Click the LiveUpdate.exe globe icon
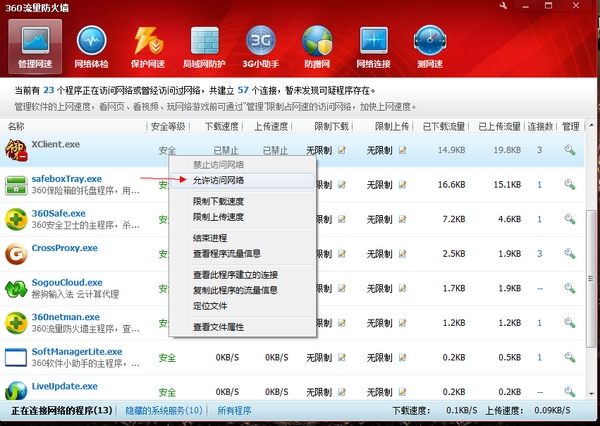The height and width of the screenshot is (426, 600). point(16,391)
